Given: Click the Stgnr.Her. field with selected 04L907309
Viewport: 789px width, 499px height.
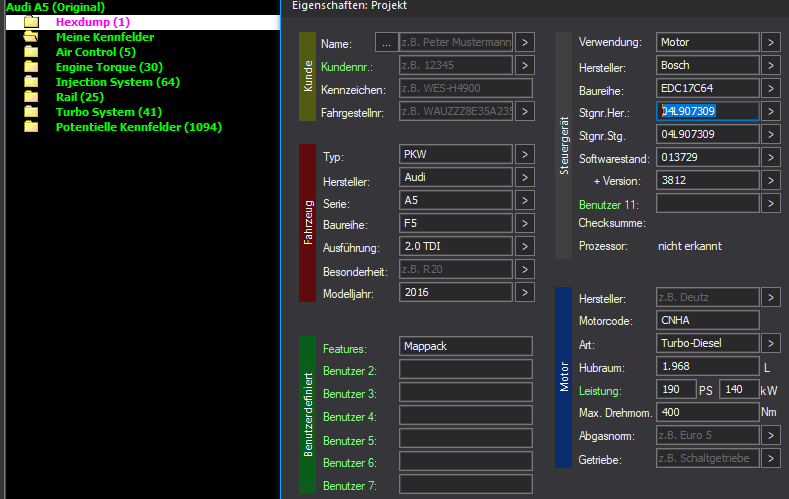Looking at the screenshot, I should tap(707, 111).
